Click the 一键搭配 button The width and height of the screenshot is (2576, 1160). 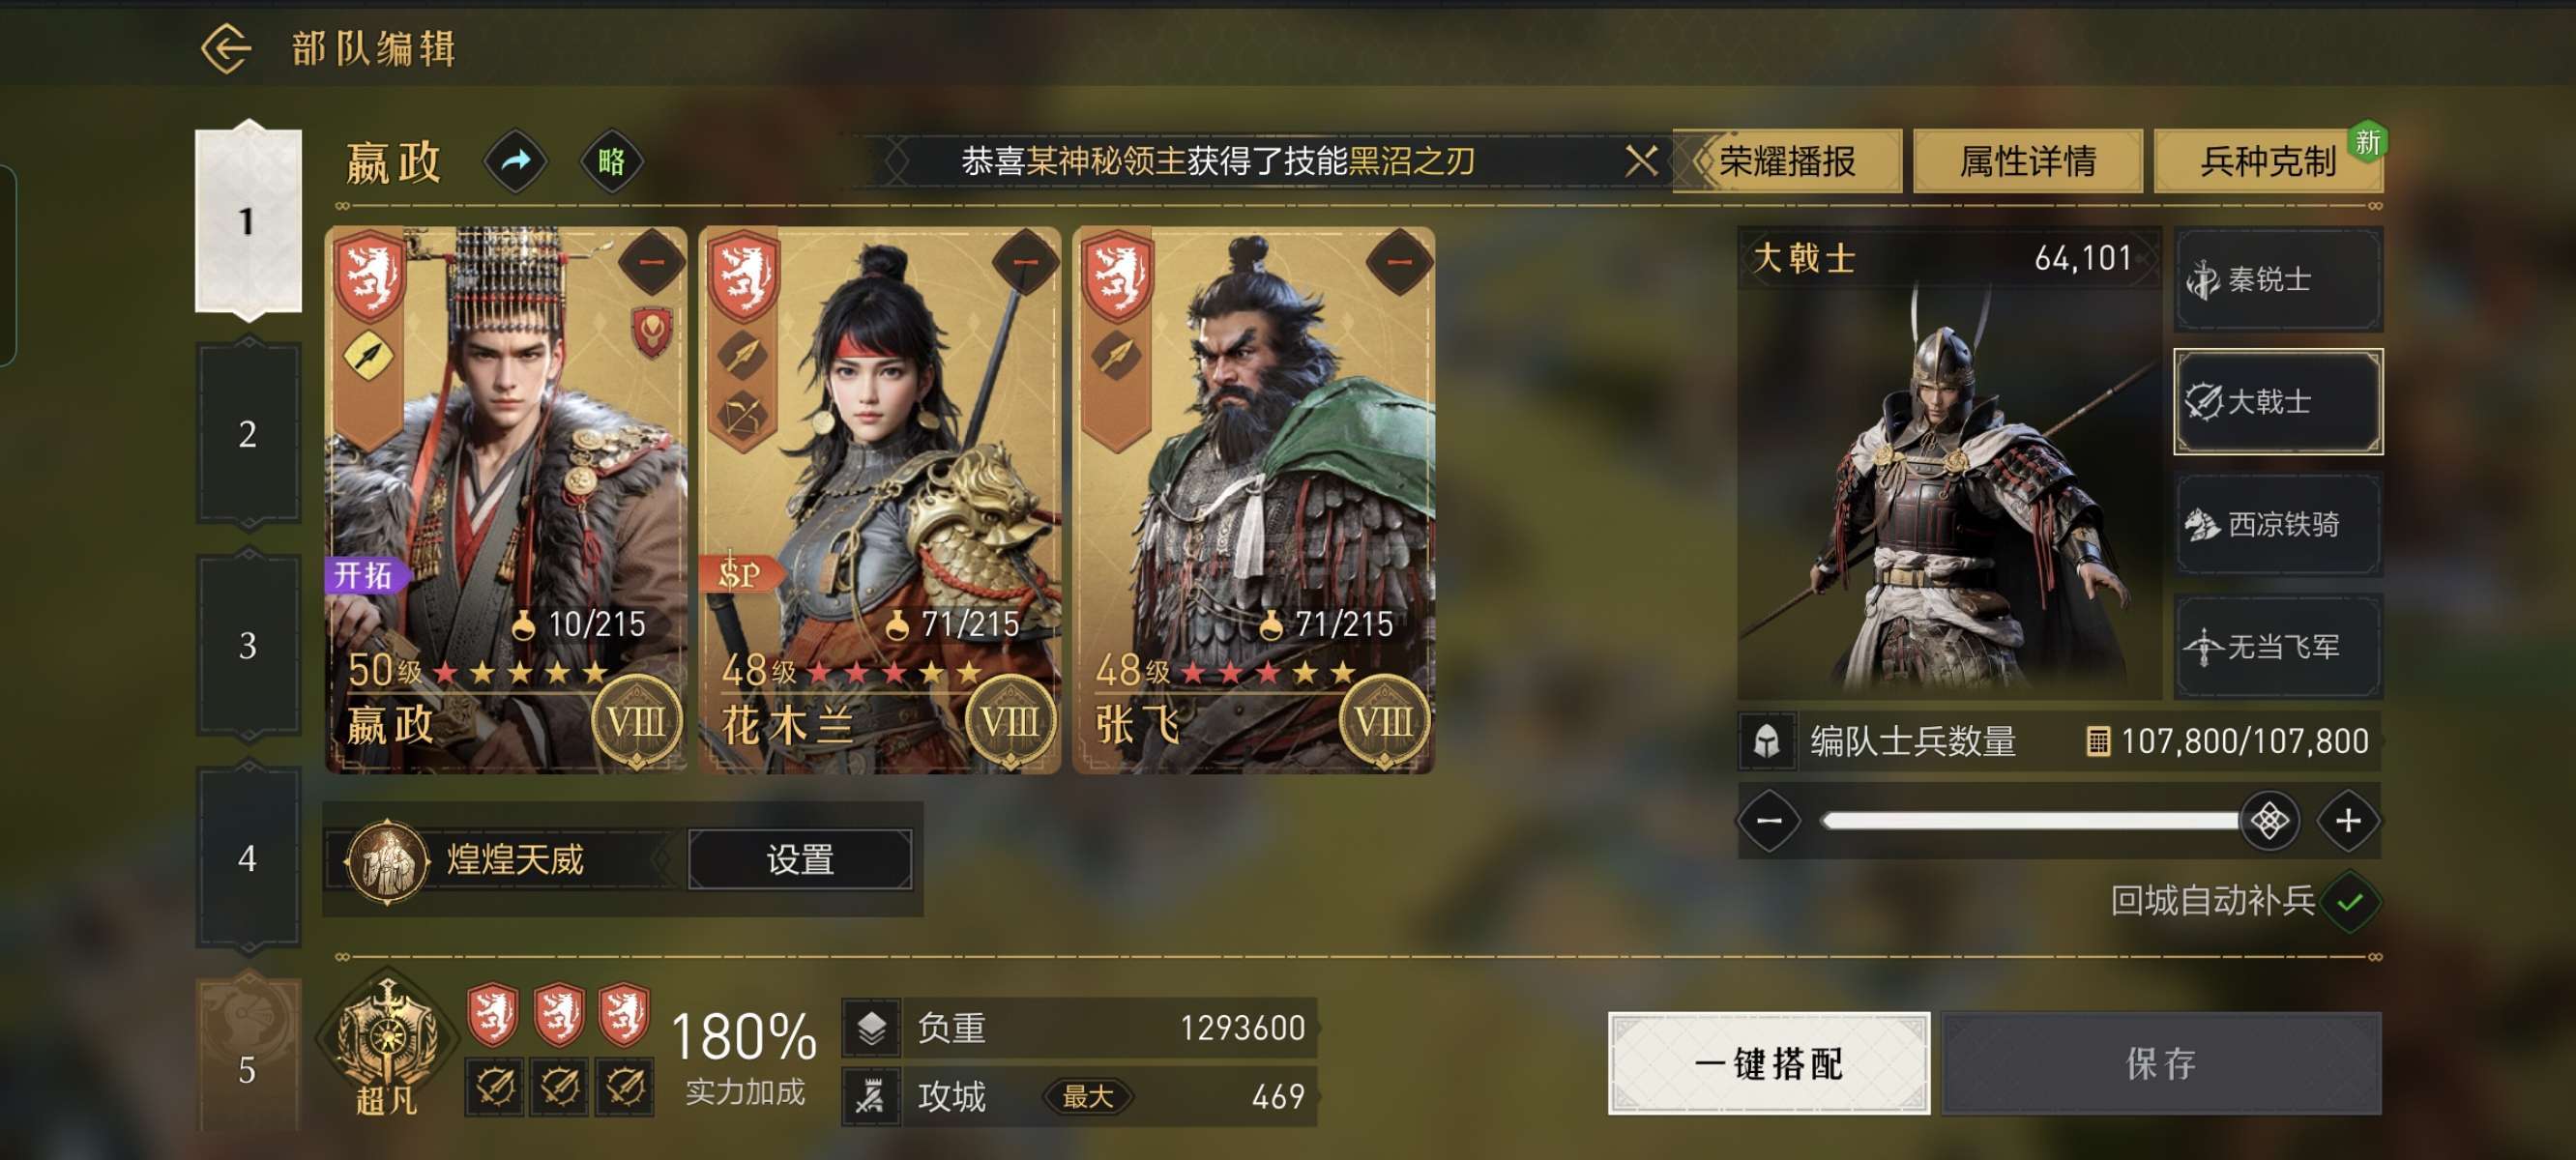pos(1768,1063)
